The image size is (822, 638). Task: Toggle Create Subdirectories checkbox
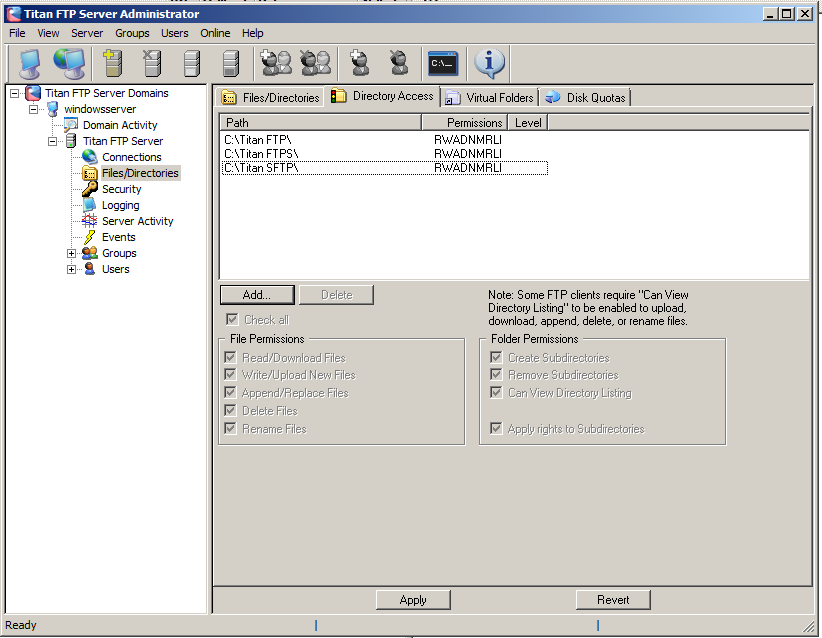point(496,358)
